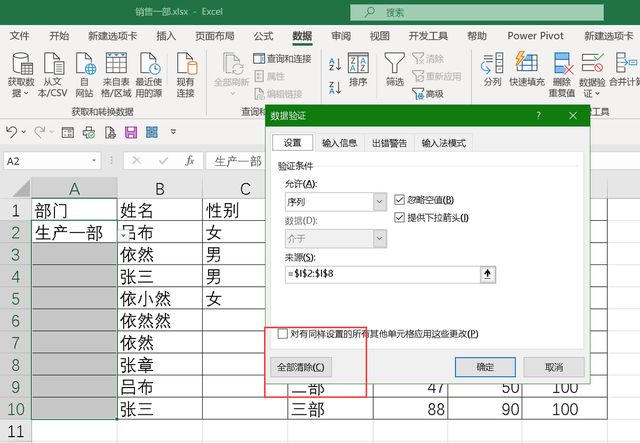Switch to Error Alert (出错警告) tab
This screenshot has height=443, width=640.
[x=389, y=143]
